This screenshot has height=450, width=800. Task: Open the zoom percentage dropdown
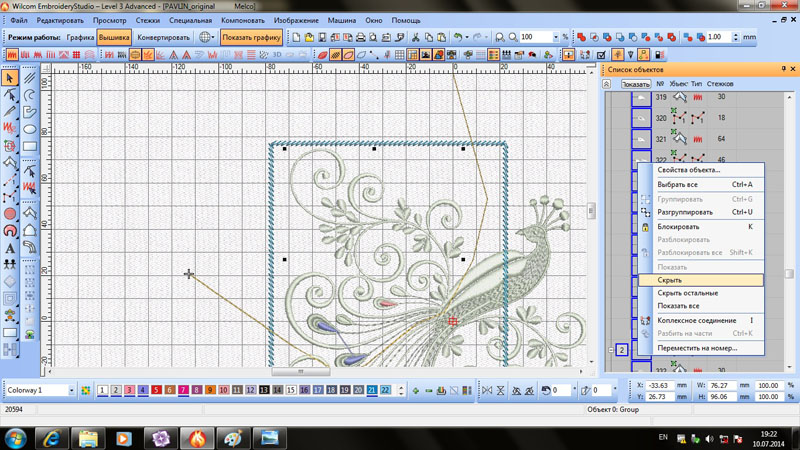(x=553, y=37)
